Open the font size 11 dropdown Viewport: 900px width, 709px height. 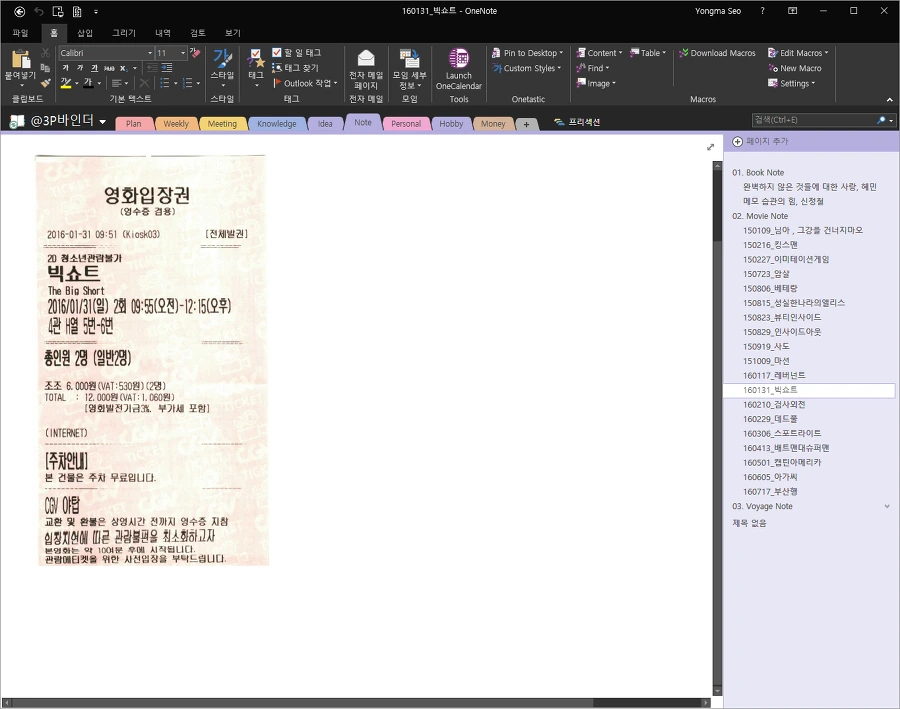tap(183, 53)
